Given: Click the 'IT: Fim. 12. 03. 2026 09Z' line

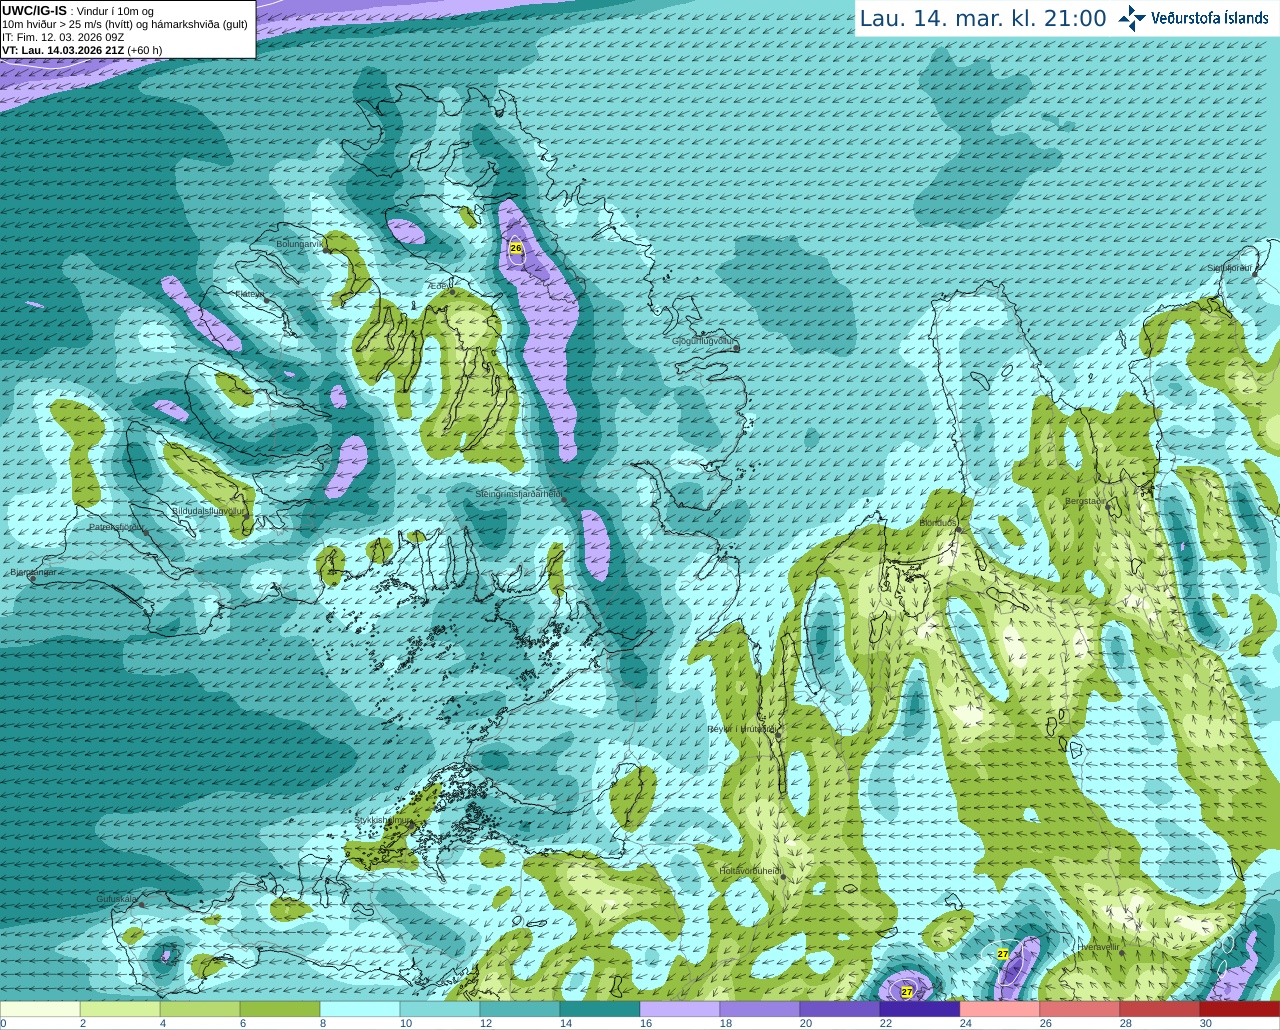Looking at the screenshot, I should (63, 37).
